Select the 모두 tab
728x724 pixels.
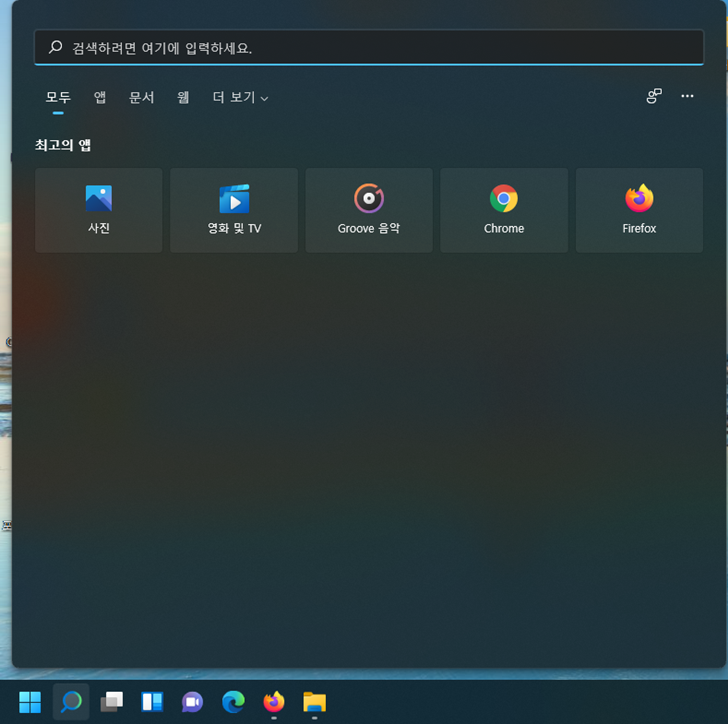(58, 98)
